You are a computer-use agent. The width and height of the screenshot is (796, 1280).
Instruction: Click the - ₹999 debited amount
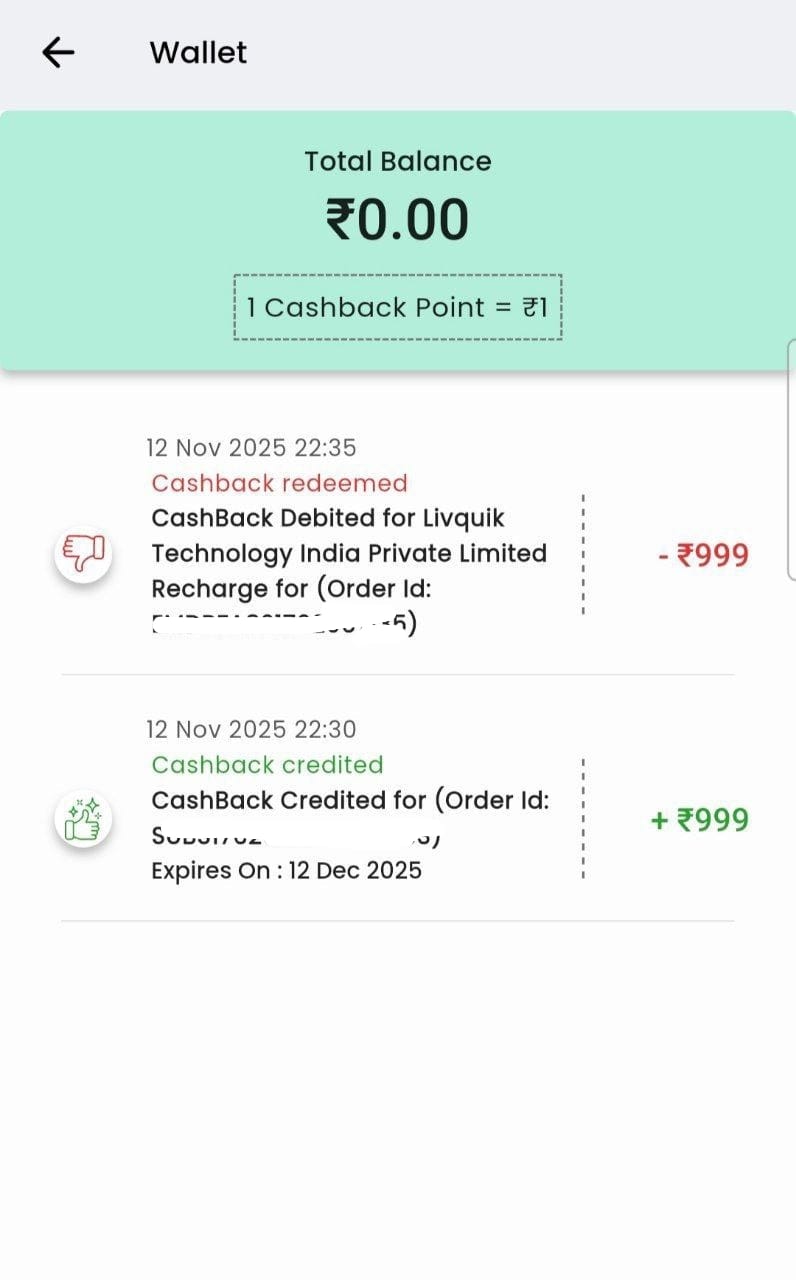click(703, 555)
